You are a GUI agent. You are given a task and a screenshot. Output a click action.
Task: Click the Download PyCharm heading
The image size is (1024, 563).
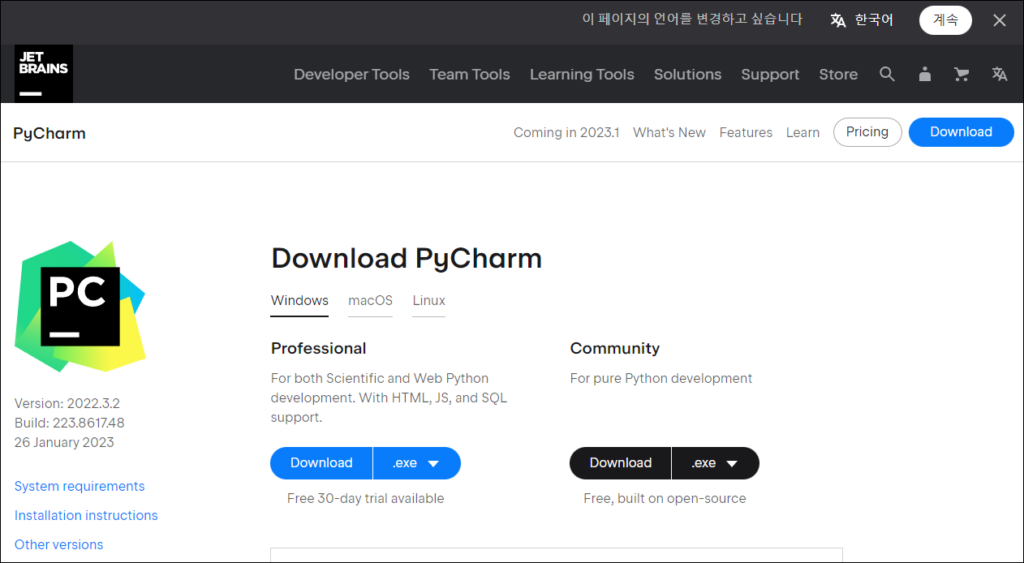click(406, 259)
